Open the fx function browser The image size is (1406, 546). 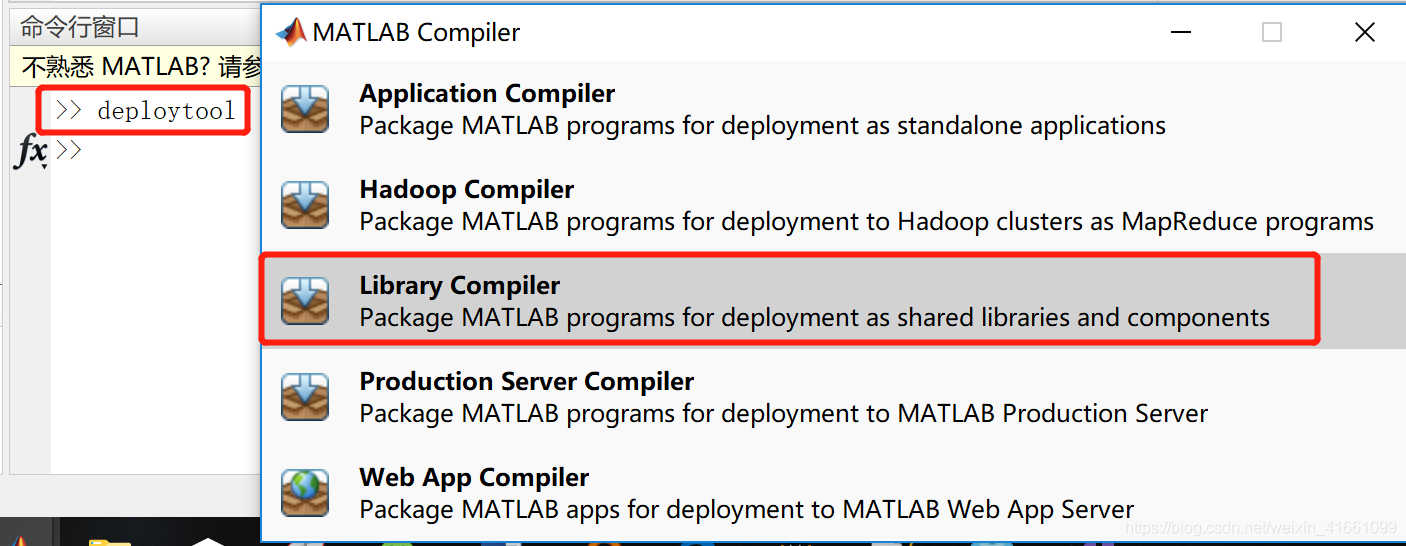pos(31,153)
